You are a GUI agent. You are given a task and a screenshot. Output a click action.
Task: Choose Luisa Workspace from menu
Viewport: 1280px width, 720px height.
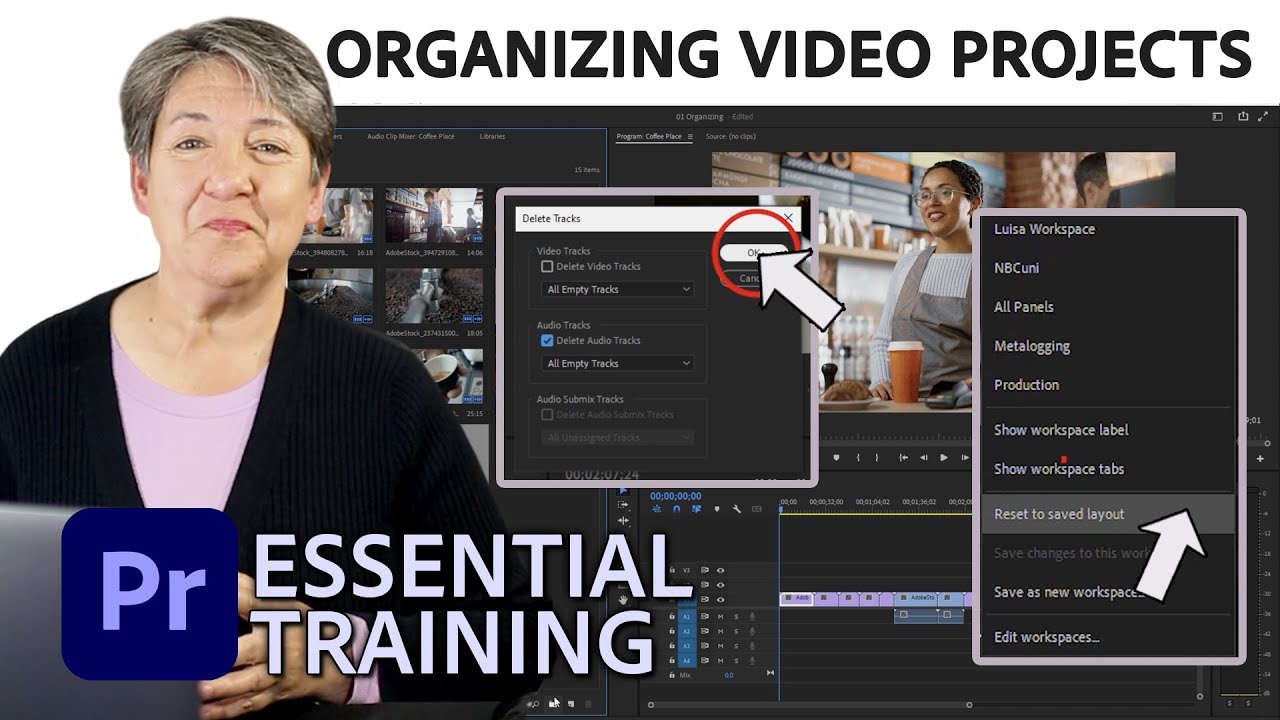pos(1044,229)
